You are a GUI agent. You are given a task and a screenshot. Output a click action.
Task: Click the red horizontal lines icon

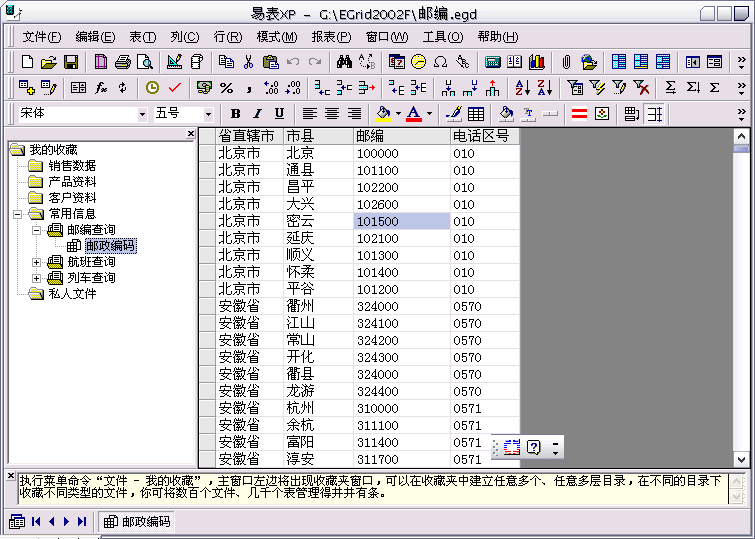click(579, 114)
